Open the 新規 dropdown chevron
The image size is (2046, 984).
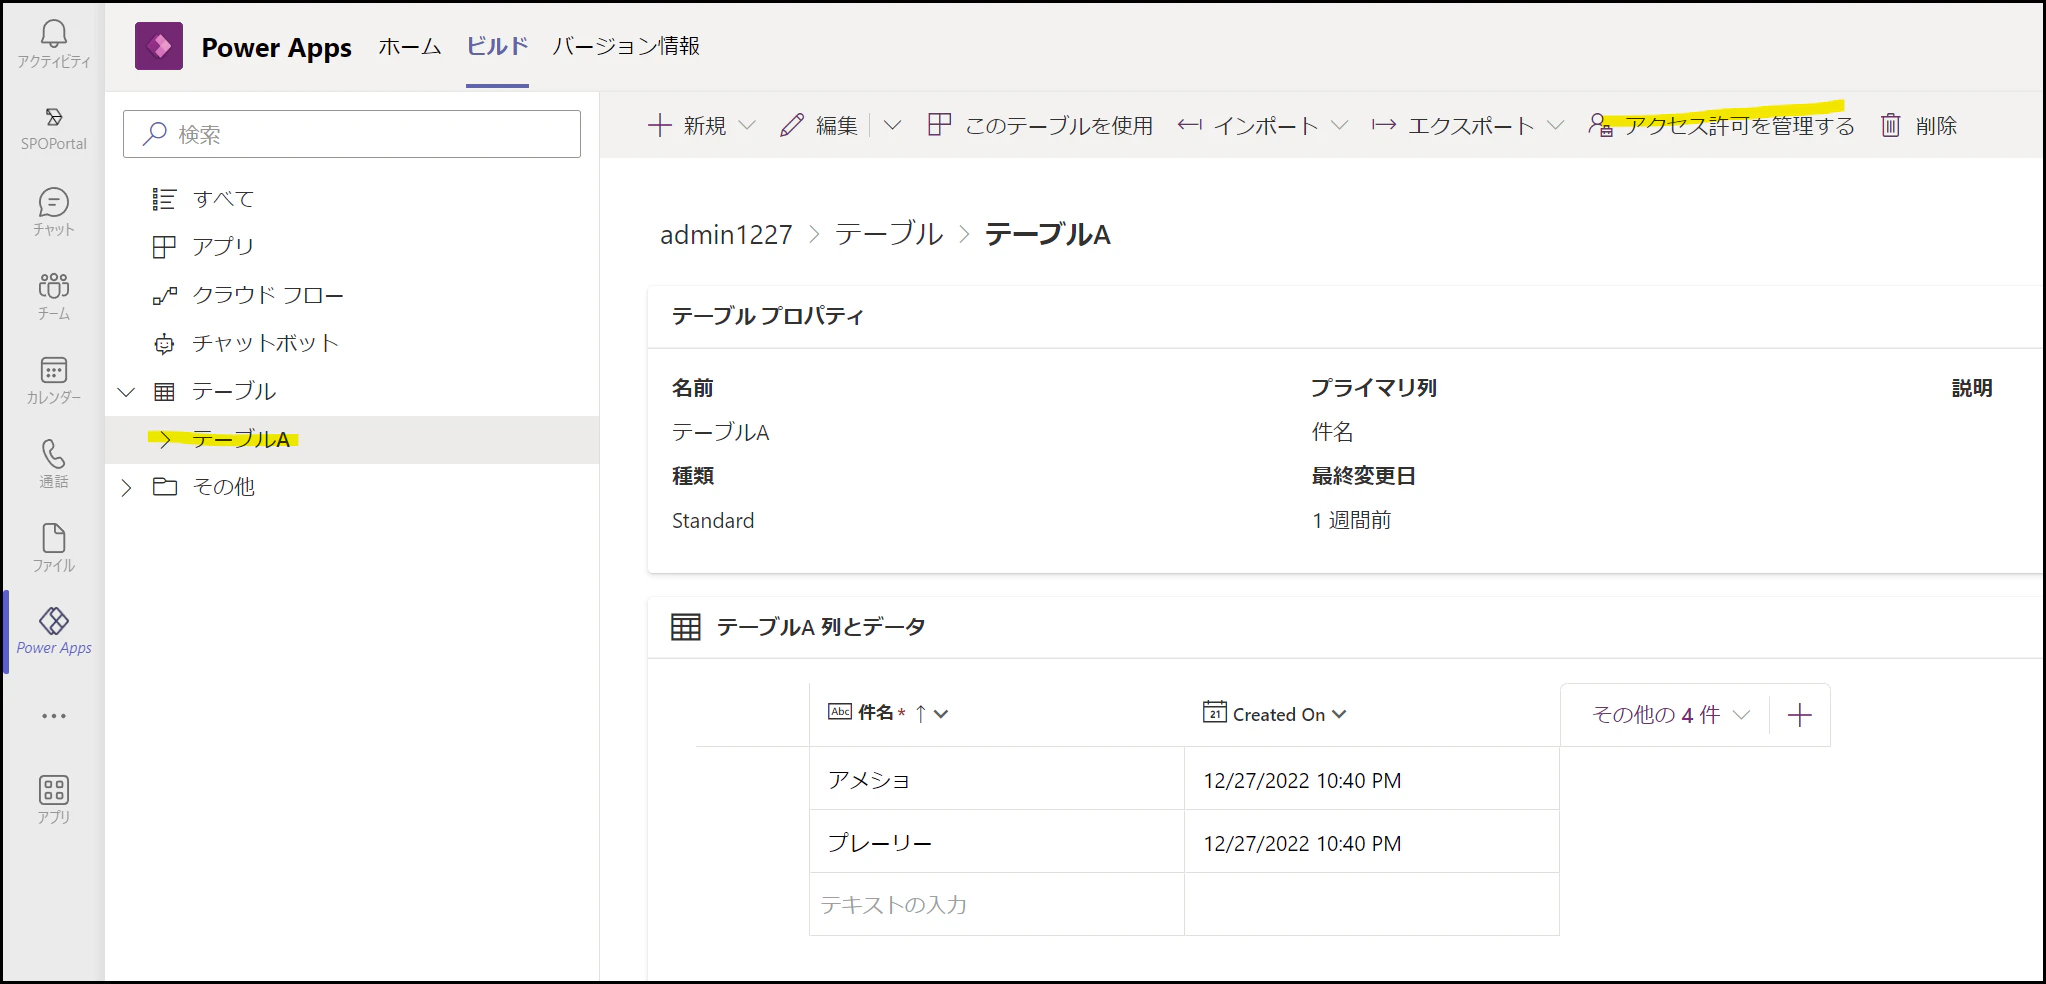[x=747, y=125]
